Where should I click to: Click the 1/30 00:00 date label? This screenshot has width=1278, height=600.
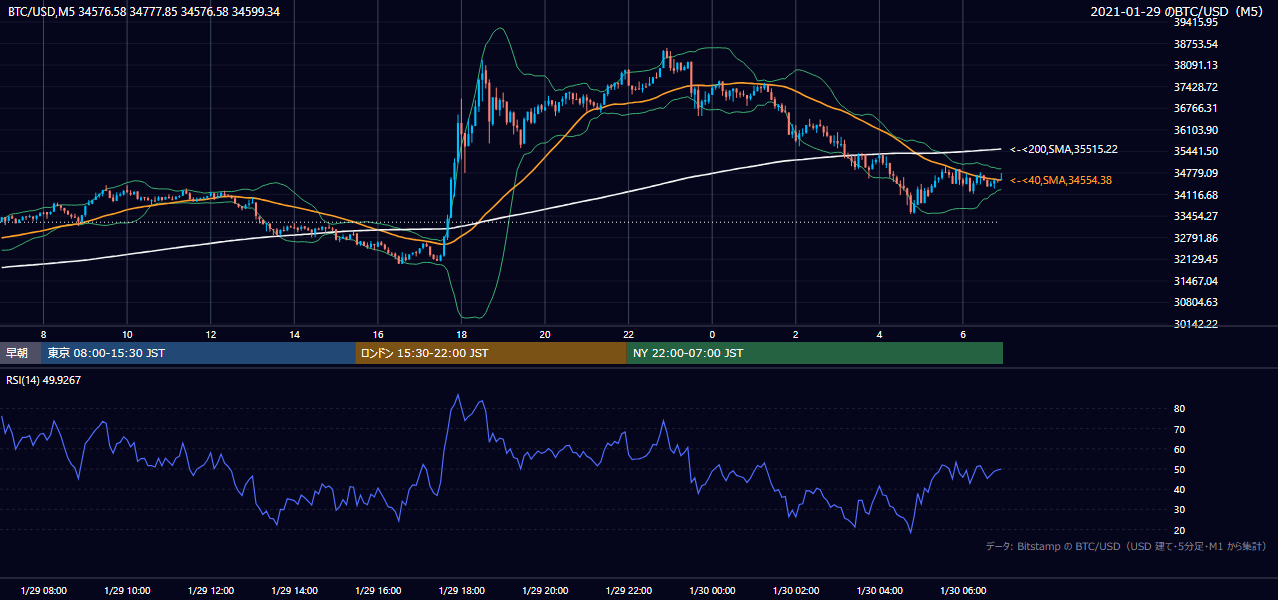click(712, 590)
